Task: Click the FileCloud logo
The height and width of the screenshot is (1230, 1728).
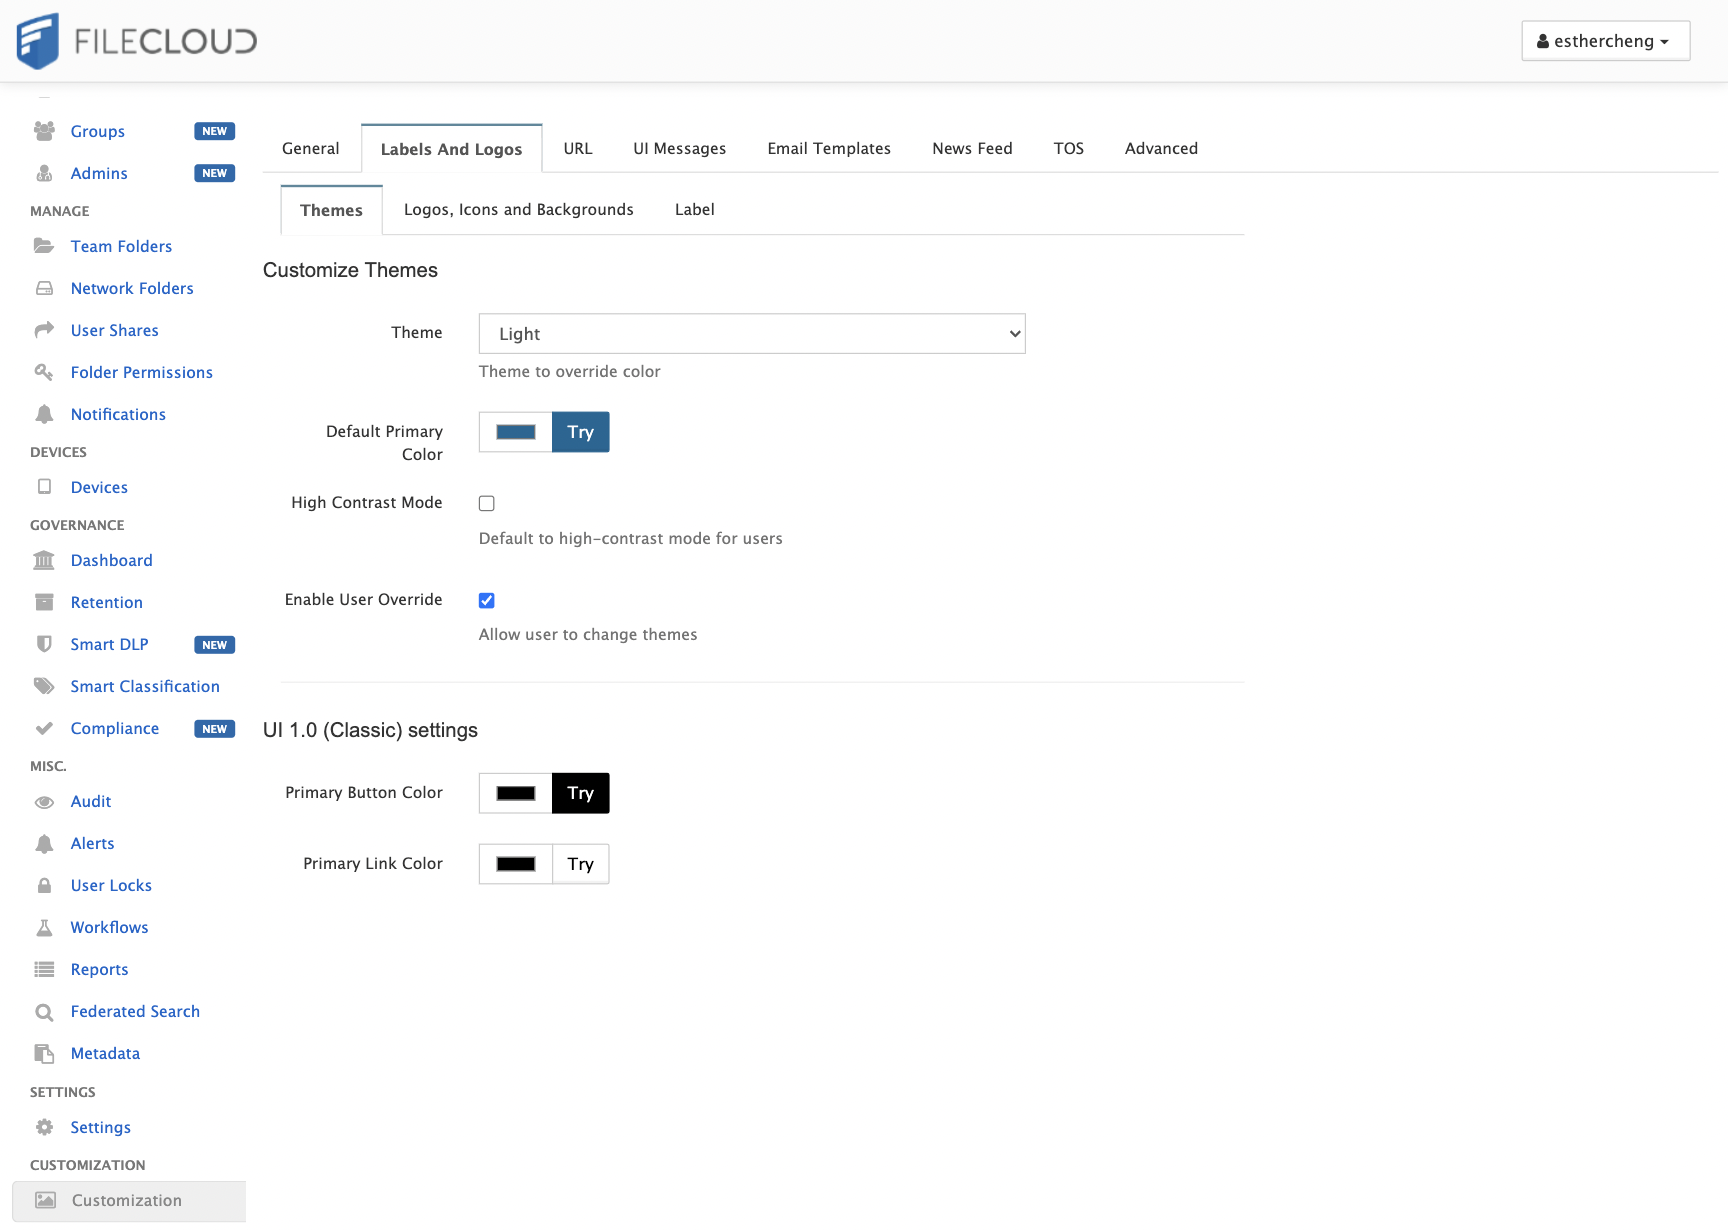Action: [137, 41]
